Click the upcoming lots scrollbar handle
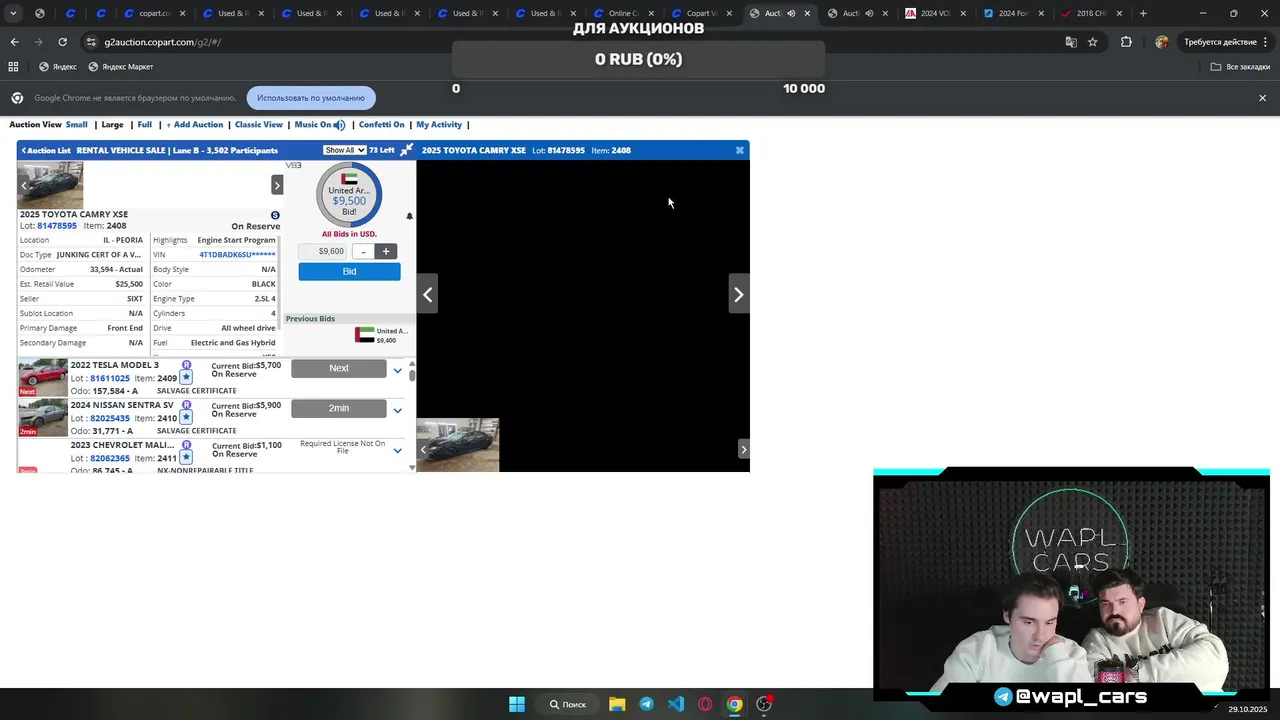 click(411, 374)
